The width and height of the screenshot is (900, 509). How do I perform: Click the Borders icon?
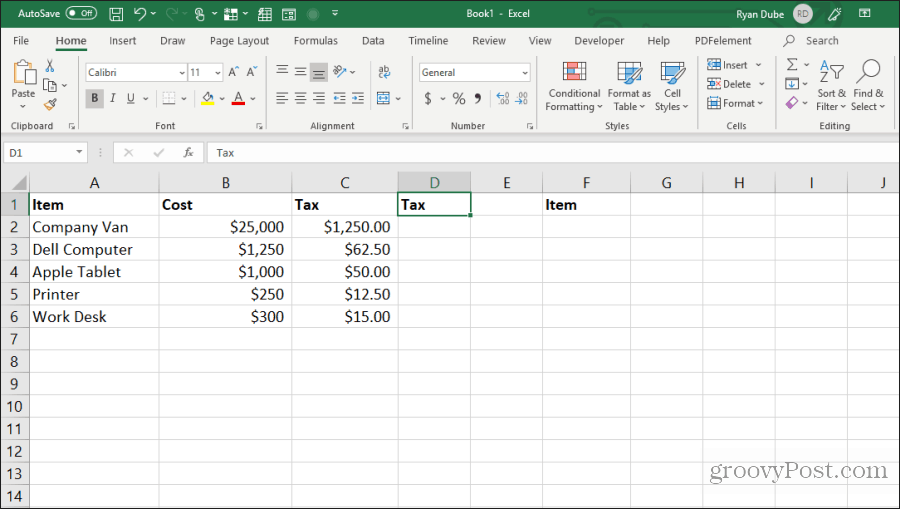click(169, 98)
